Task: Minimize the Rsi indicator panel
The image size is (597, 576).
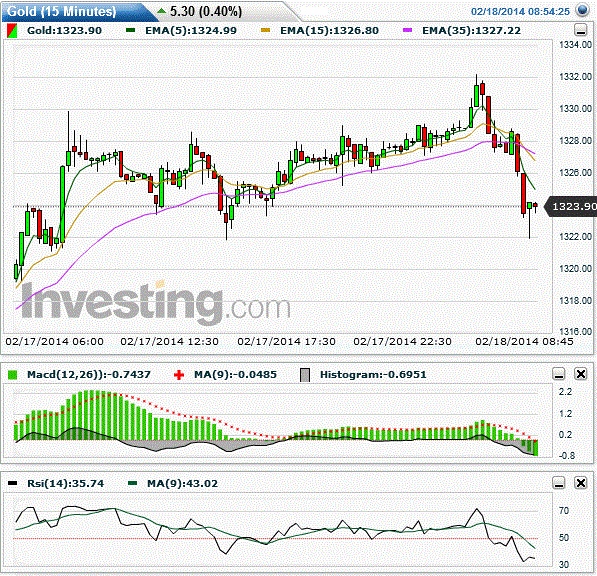Action: pyautogui.click(x=559, y=483)
